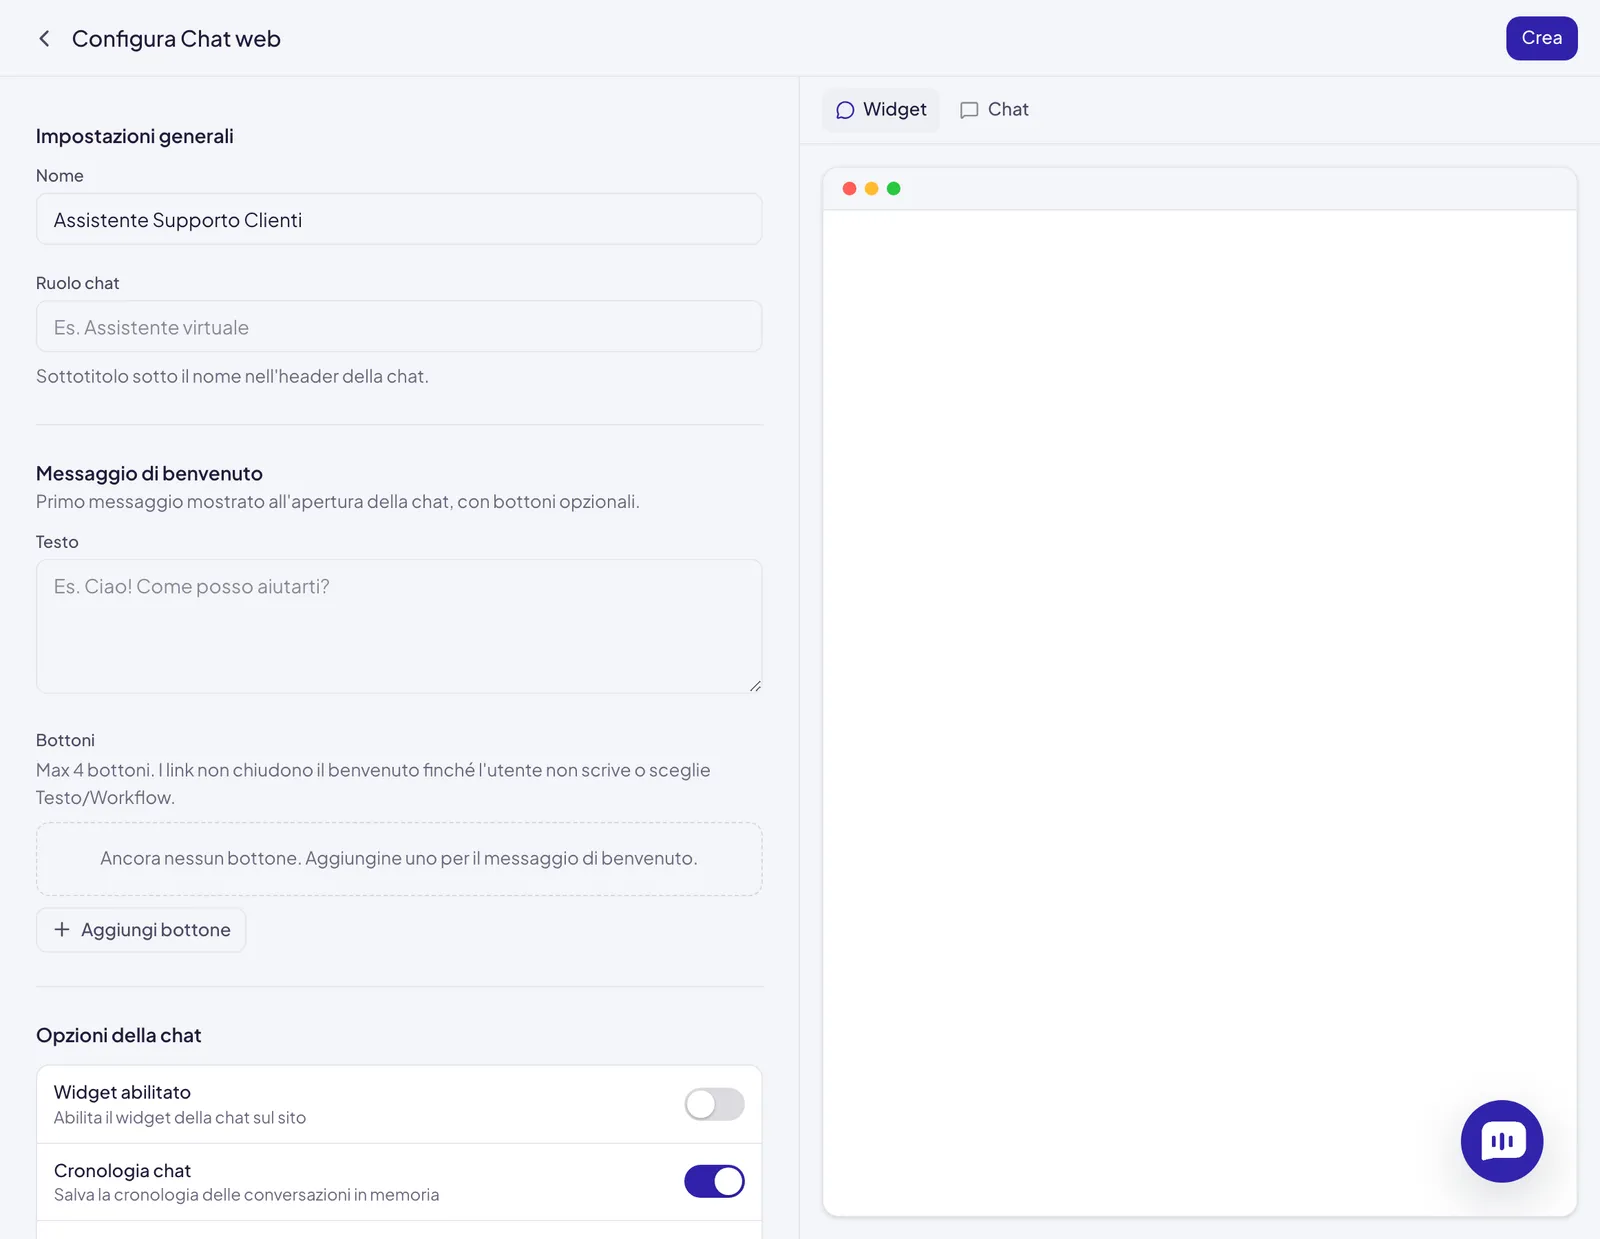Click the green dot in preview window

893,188
